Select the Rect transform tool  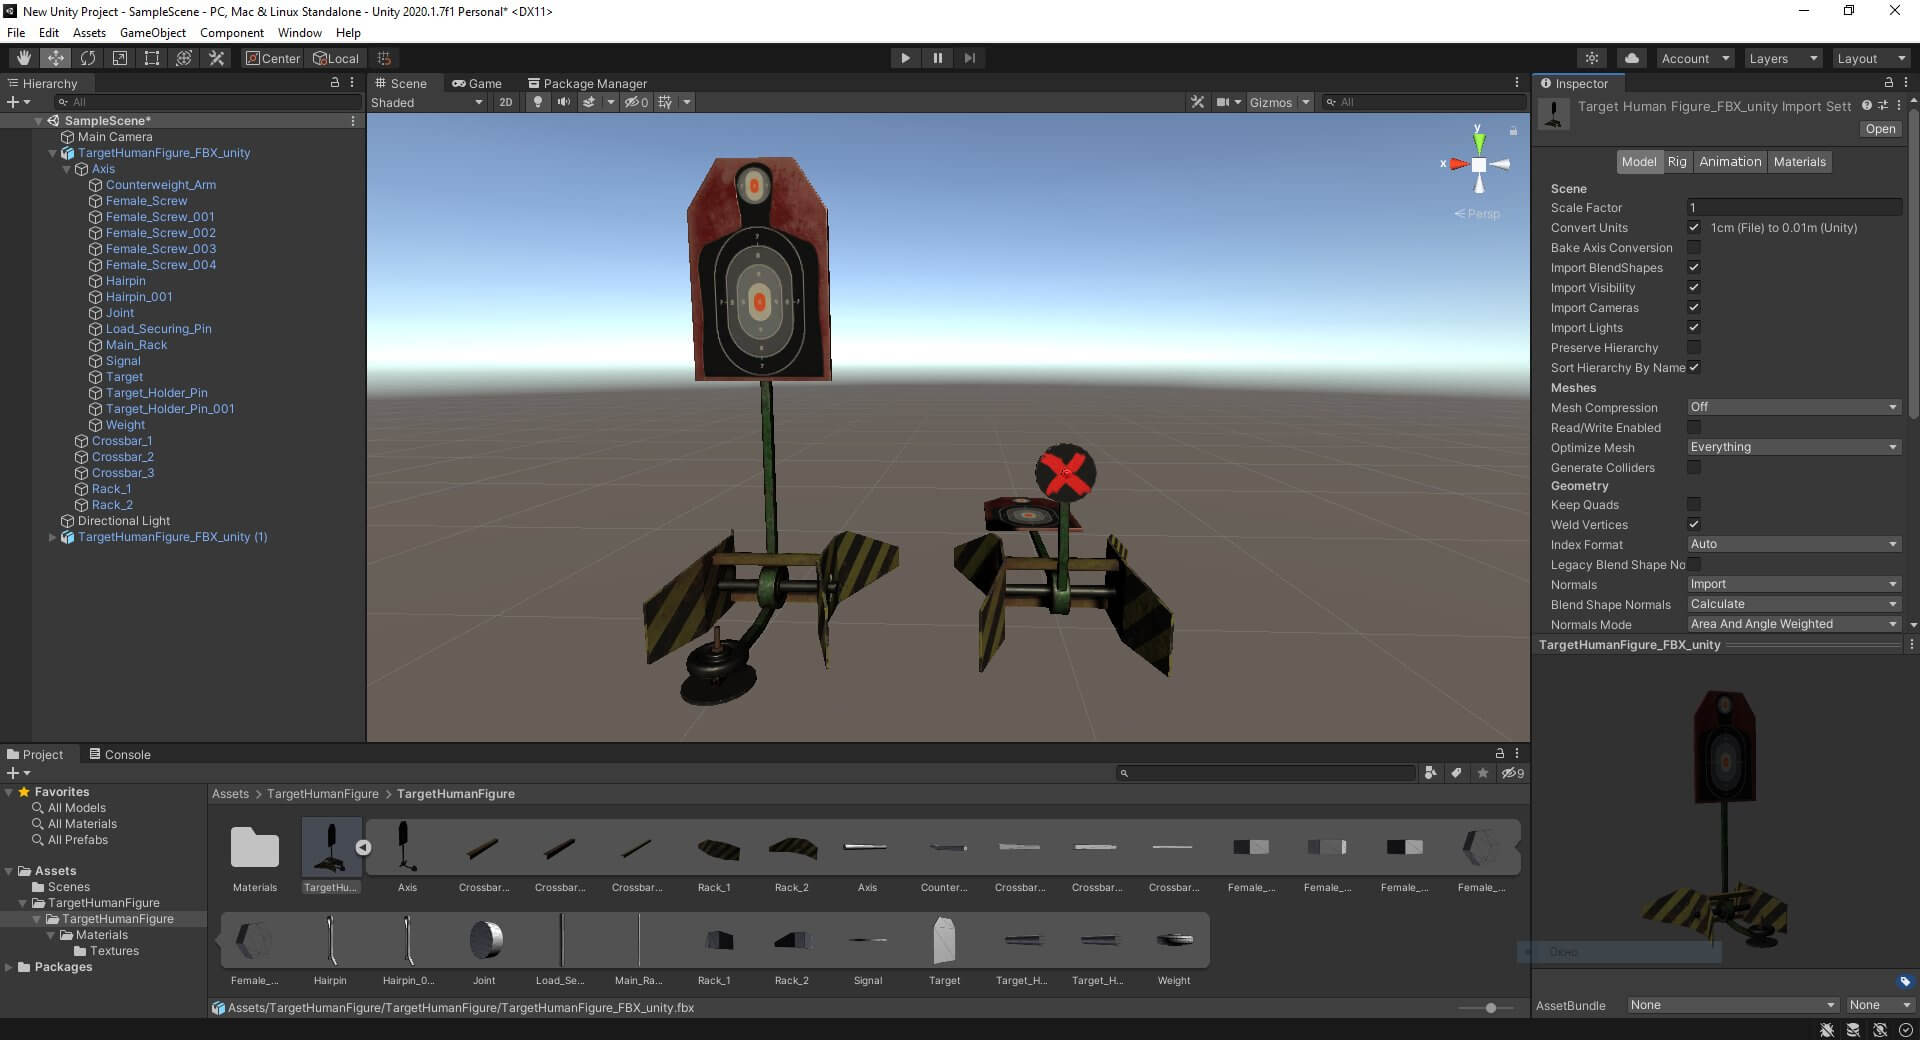click(x=152, y=58)
